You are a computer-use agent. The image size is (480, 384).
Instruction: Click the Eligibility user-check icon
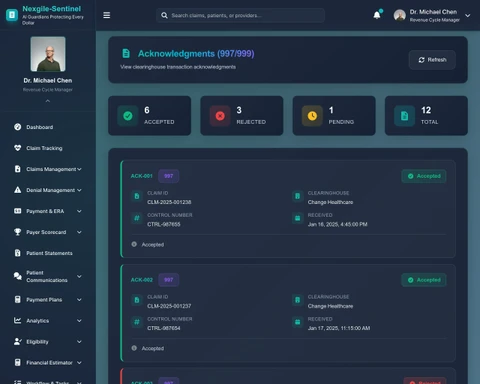coord(18,341)
